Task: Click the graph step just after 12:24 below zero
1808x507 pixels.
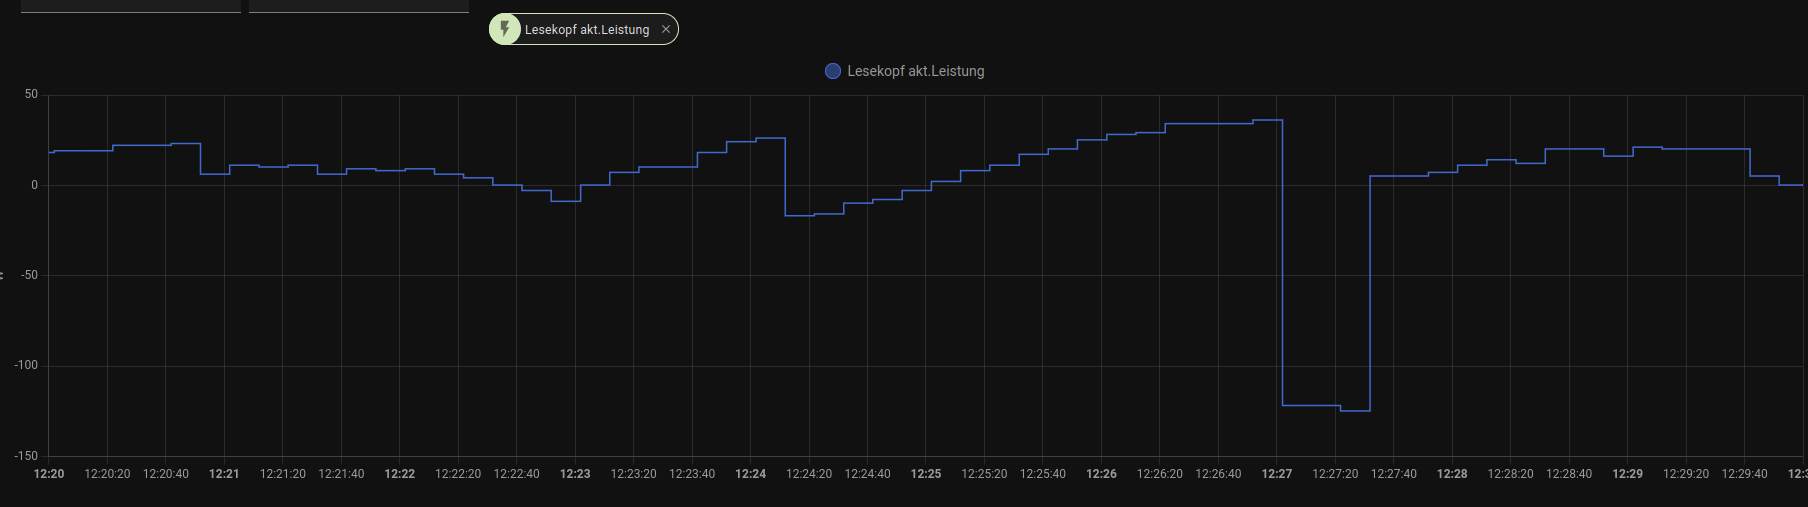Action: click(x=800, y=216)
